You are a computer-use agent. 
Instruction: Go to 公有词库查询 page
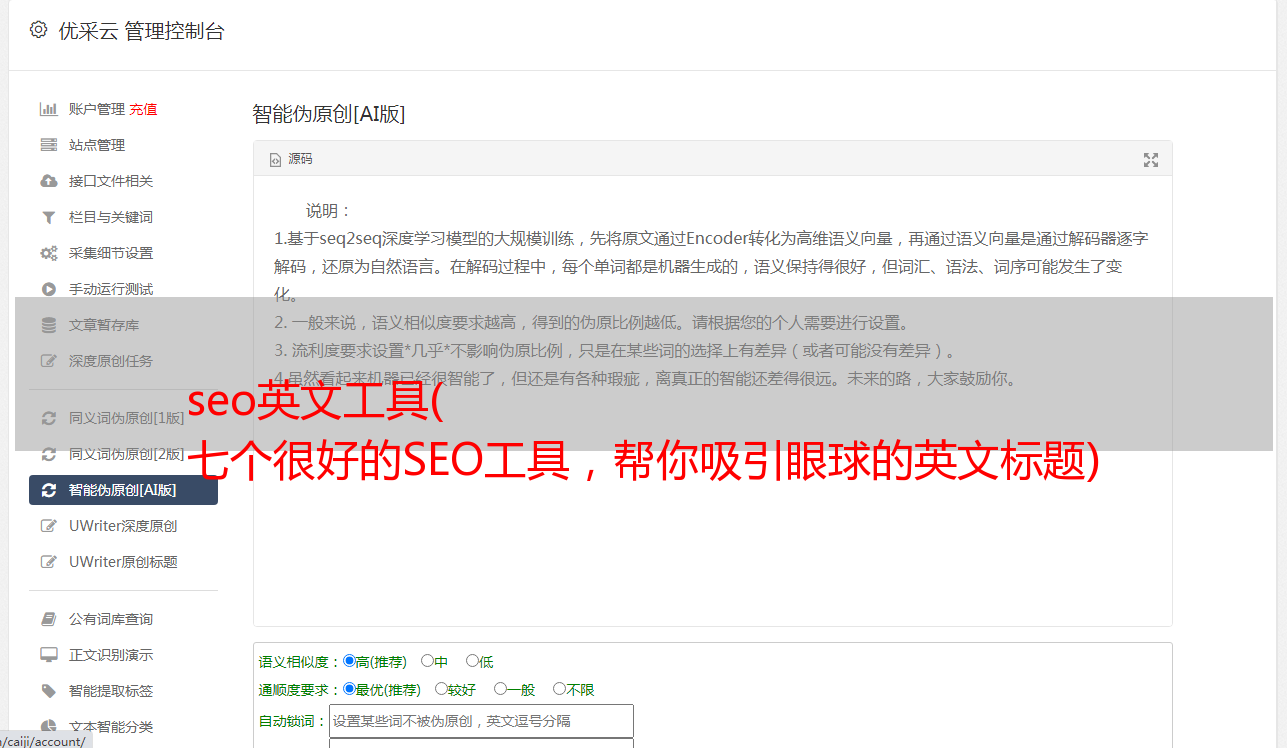coord(111,619)
